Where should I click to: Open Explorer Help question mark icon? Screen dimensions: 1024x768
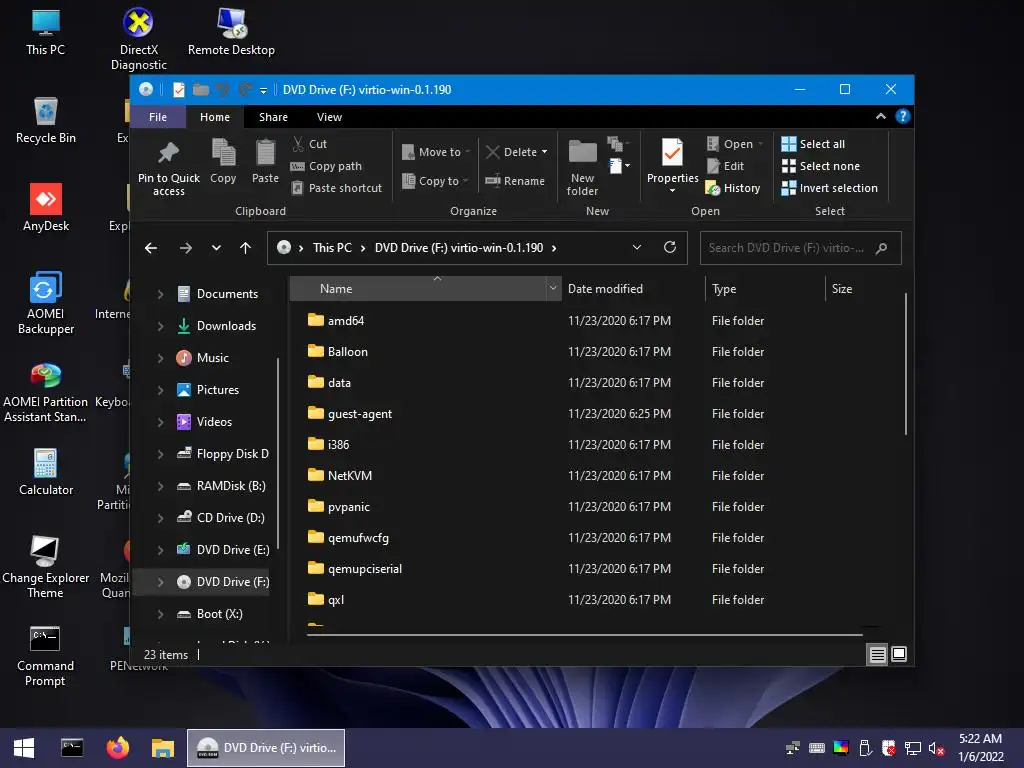point(903,116)
